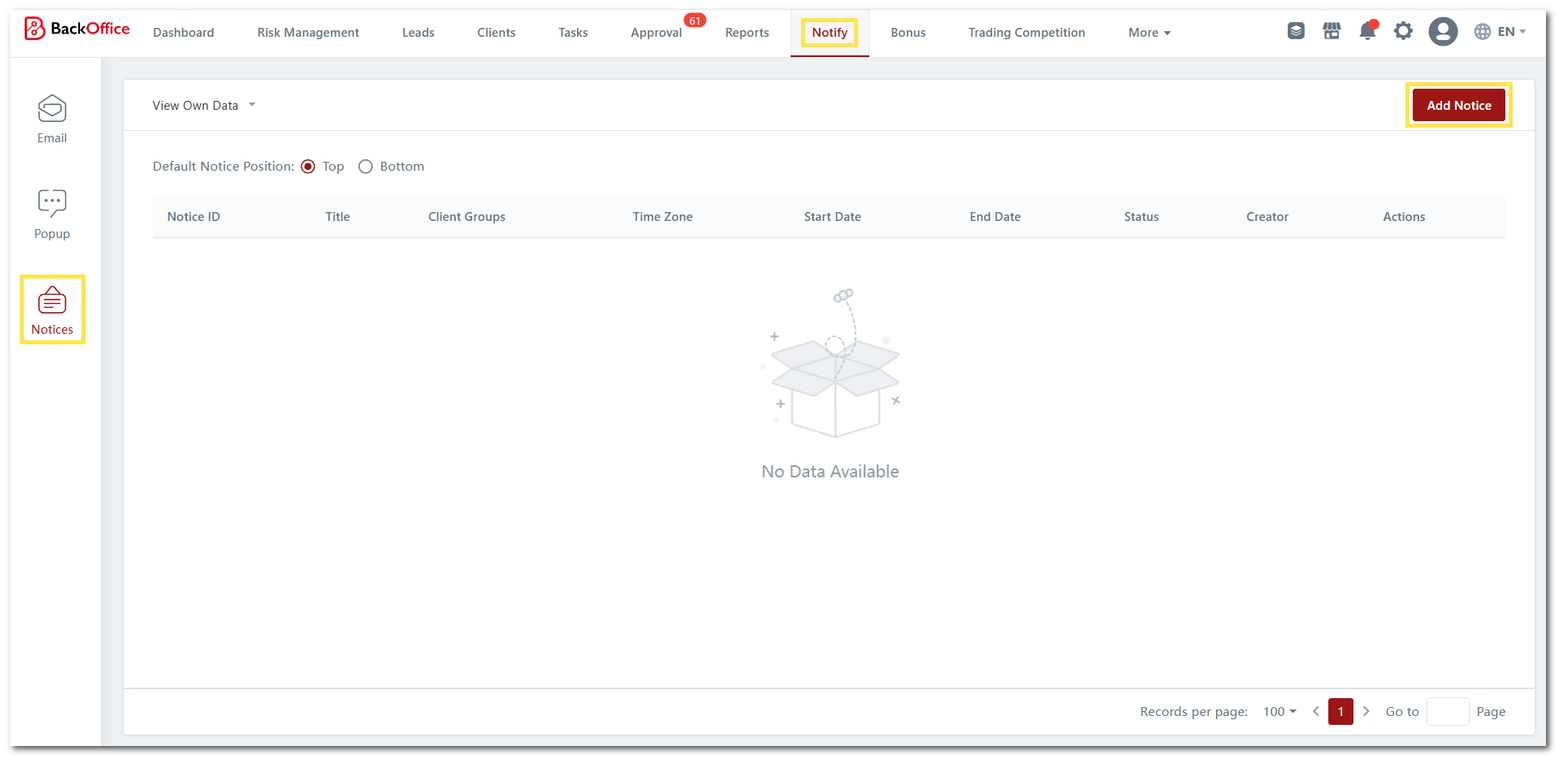Open the Email section in sidebar
The image size is (1557, 757).
pyautogui.click(x=52, y=119)
